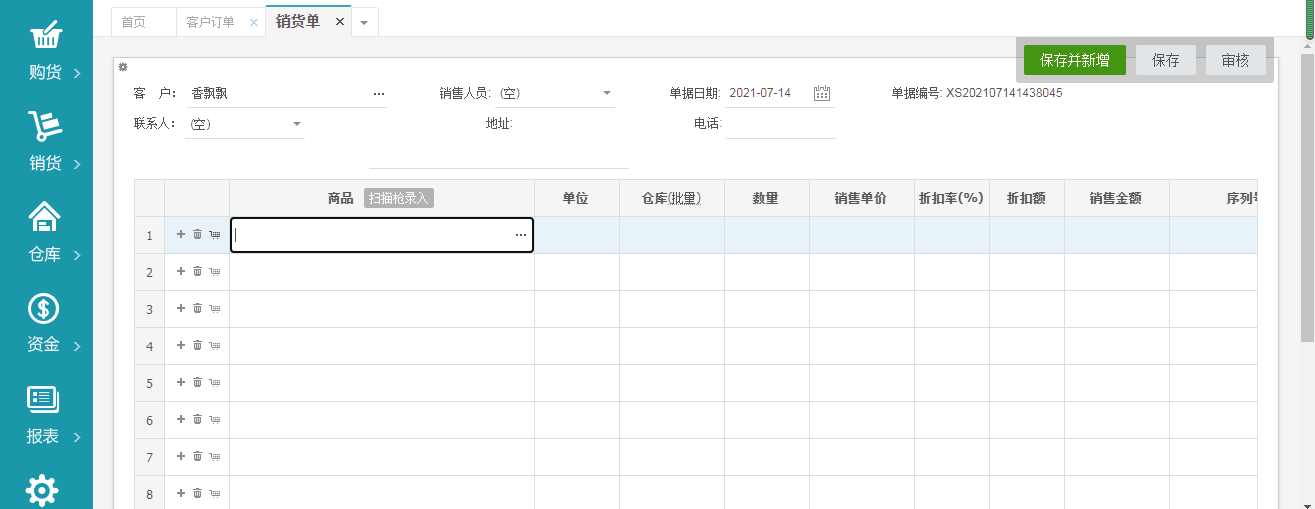Click the product lookup ellipsis in row 1
The image size is (1315, 509).
(x=521, y=235)
